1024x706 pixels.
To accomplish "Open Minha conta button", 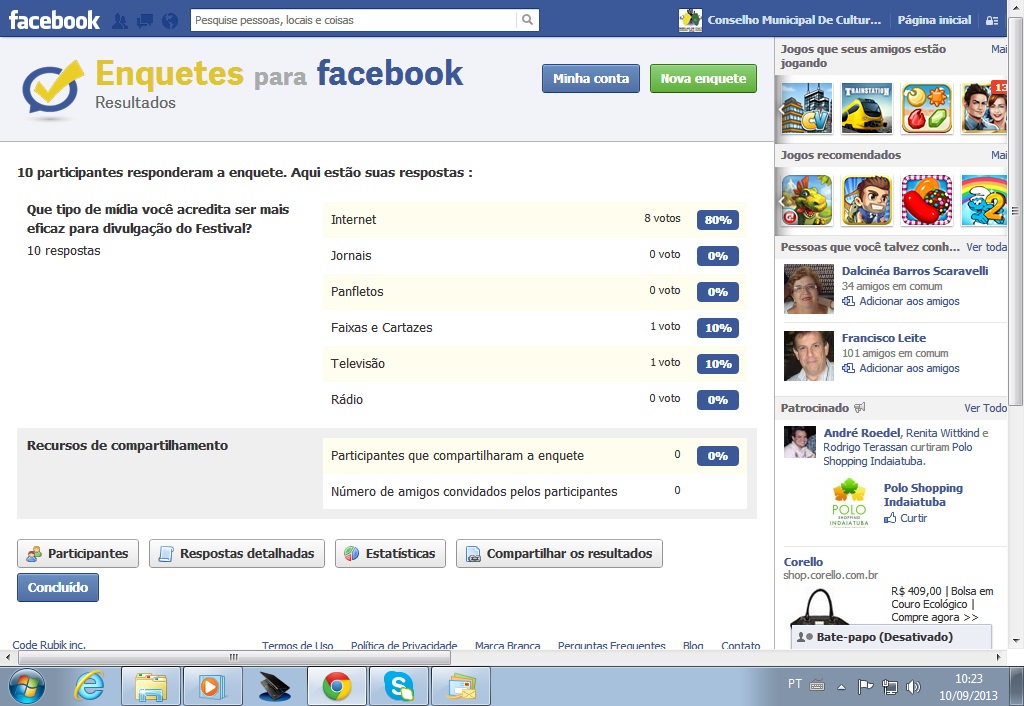I will click(591, 78).
